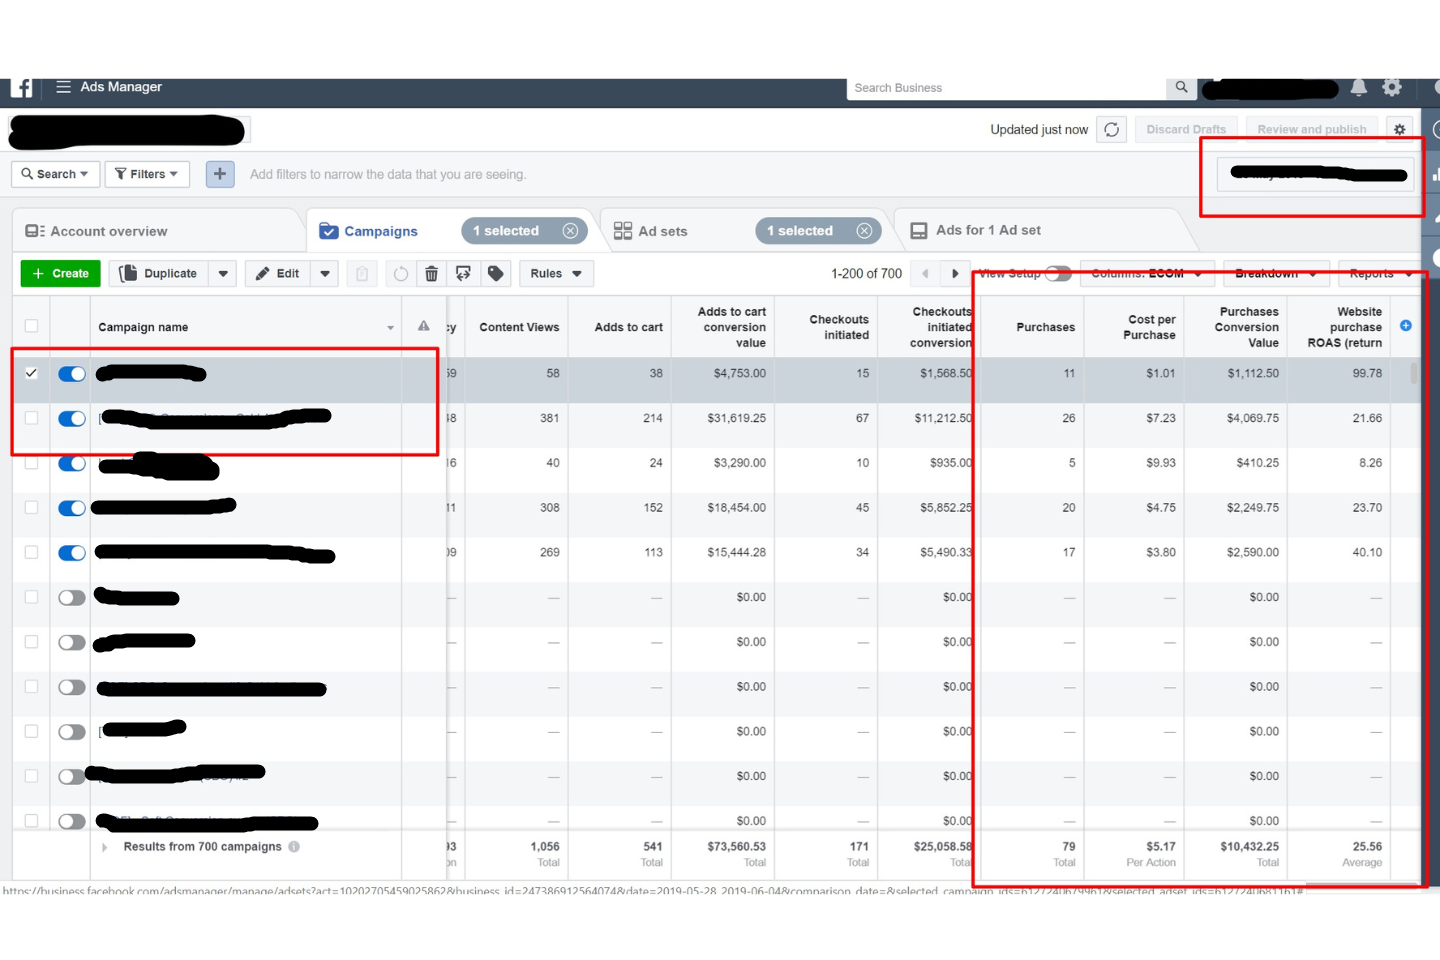Viewport: 1440px width, 960px height.
Task: Open the Edit options arrow
Action: click(325, 273)
